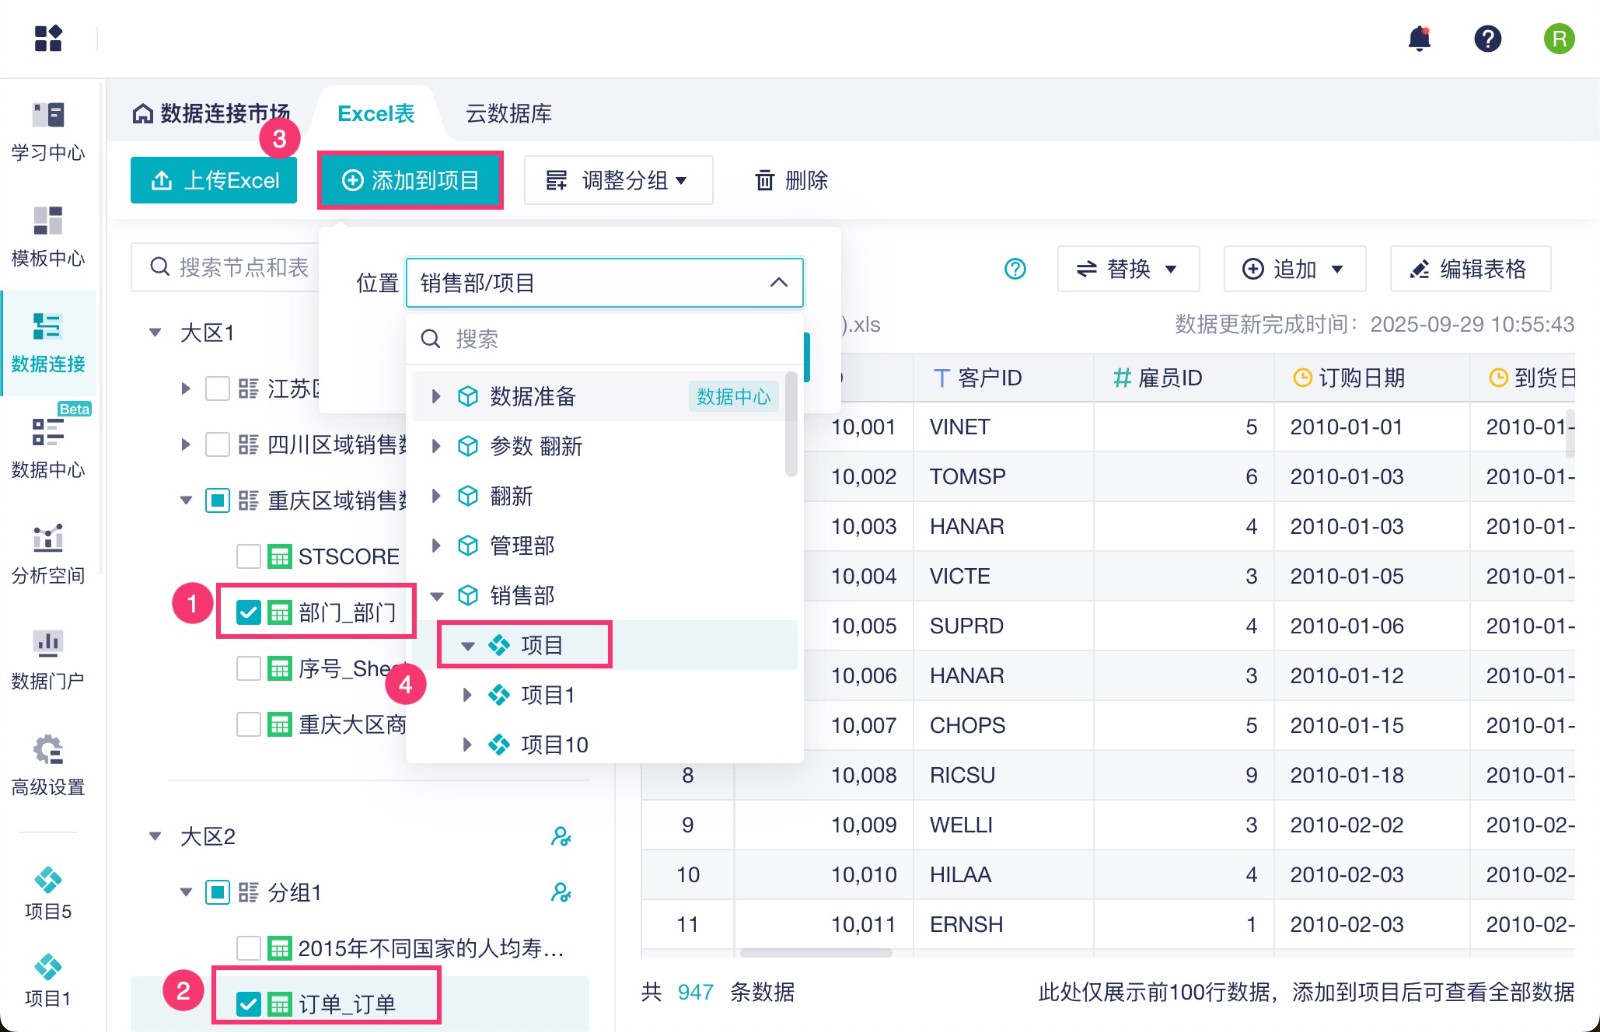This screenshot has height=1032, width=1600.
Task: Click the 订购日期 column type icon
Action: point(1302,378)
